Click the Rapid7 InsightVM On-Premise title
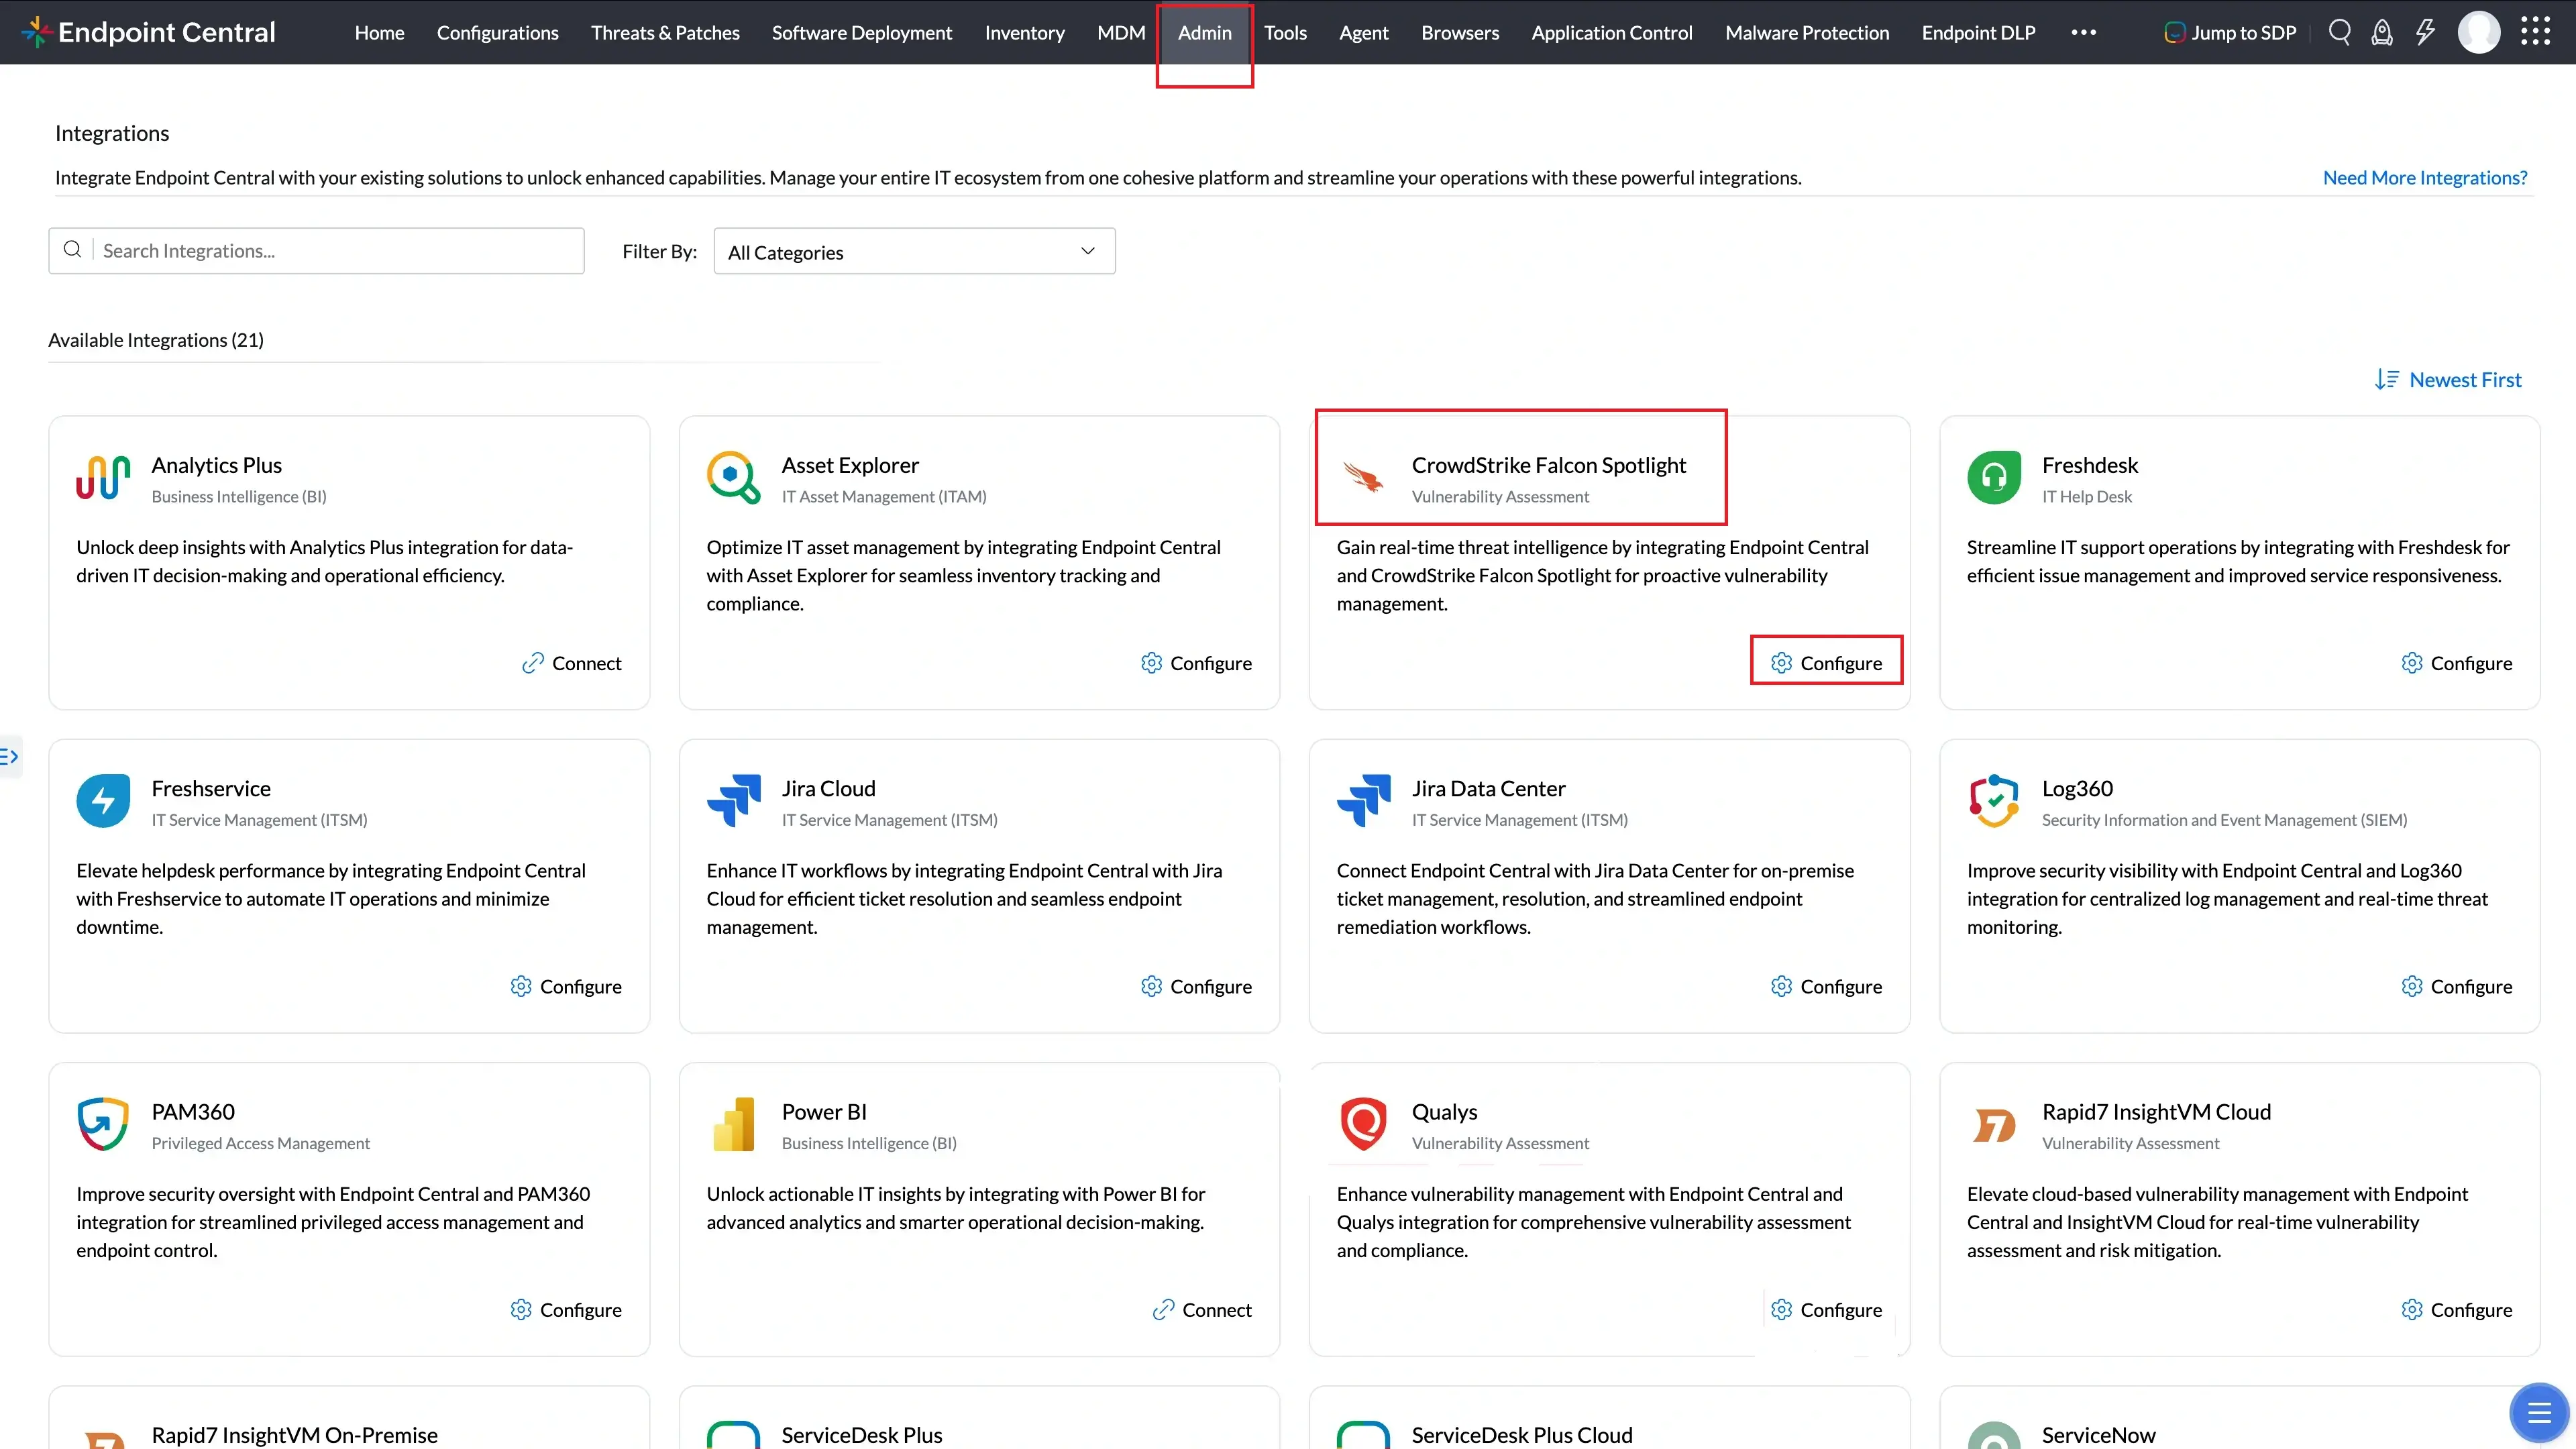 tap(294, 1434)
